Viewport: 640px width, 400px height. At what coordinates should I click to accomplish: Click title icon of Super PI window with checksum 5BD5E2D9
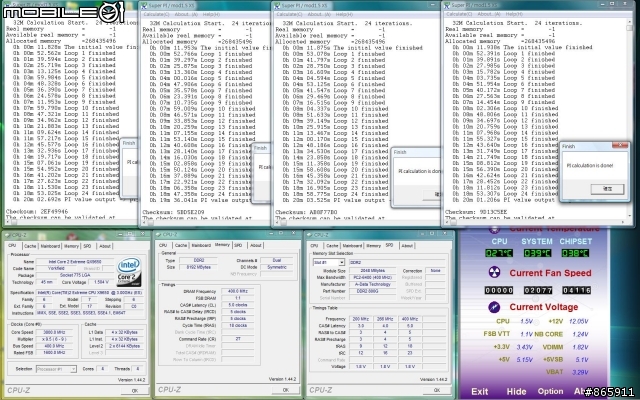point(144,6)
